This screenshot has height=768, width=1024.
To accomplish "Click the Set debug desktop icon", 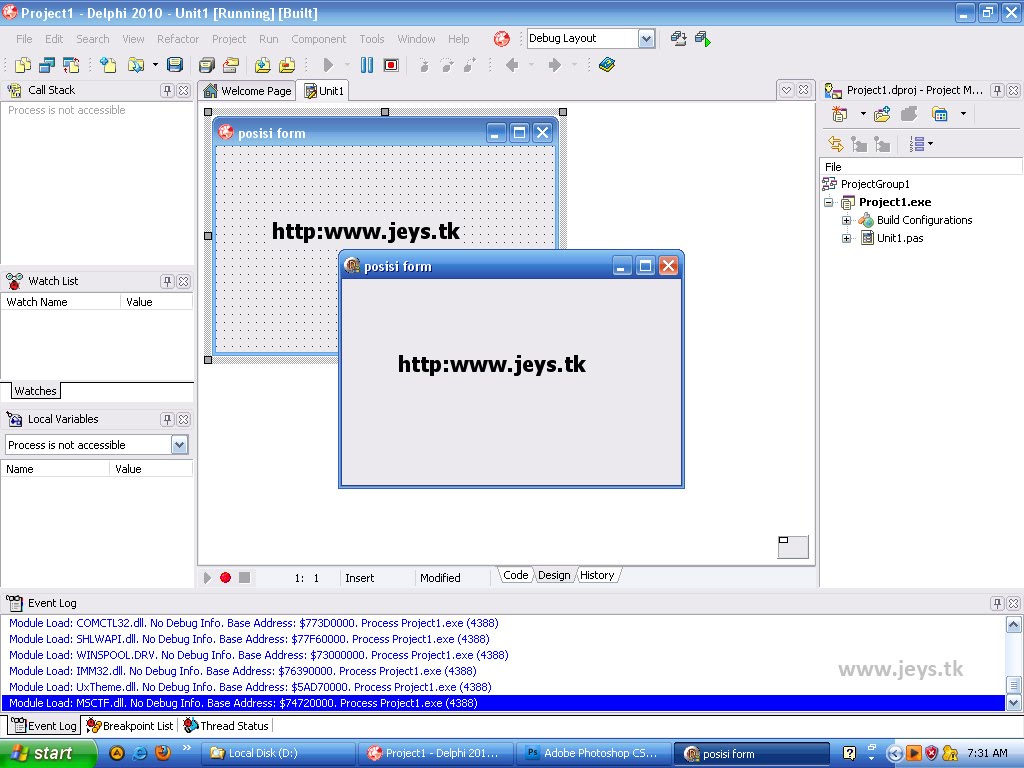I will (703, 39).
